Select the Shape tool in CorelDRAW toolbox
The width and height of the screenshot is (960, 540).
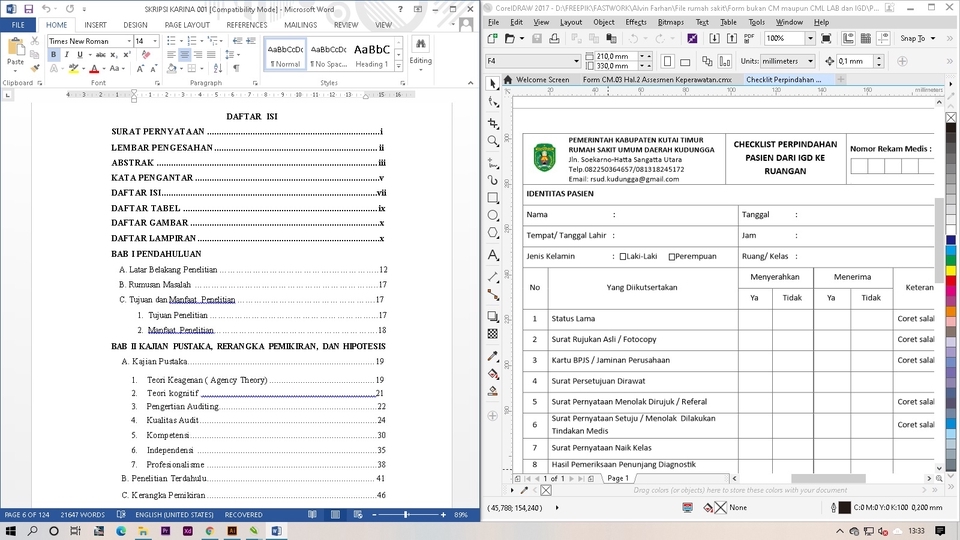click(x=493, y=102)
